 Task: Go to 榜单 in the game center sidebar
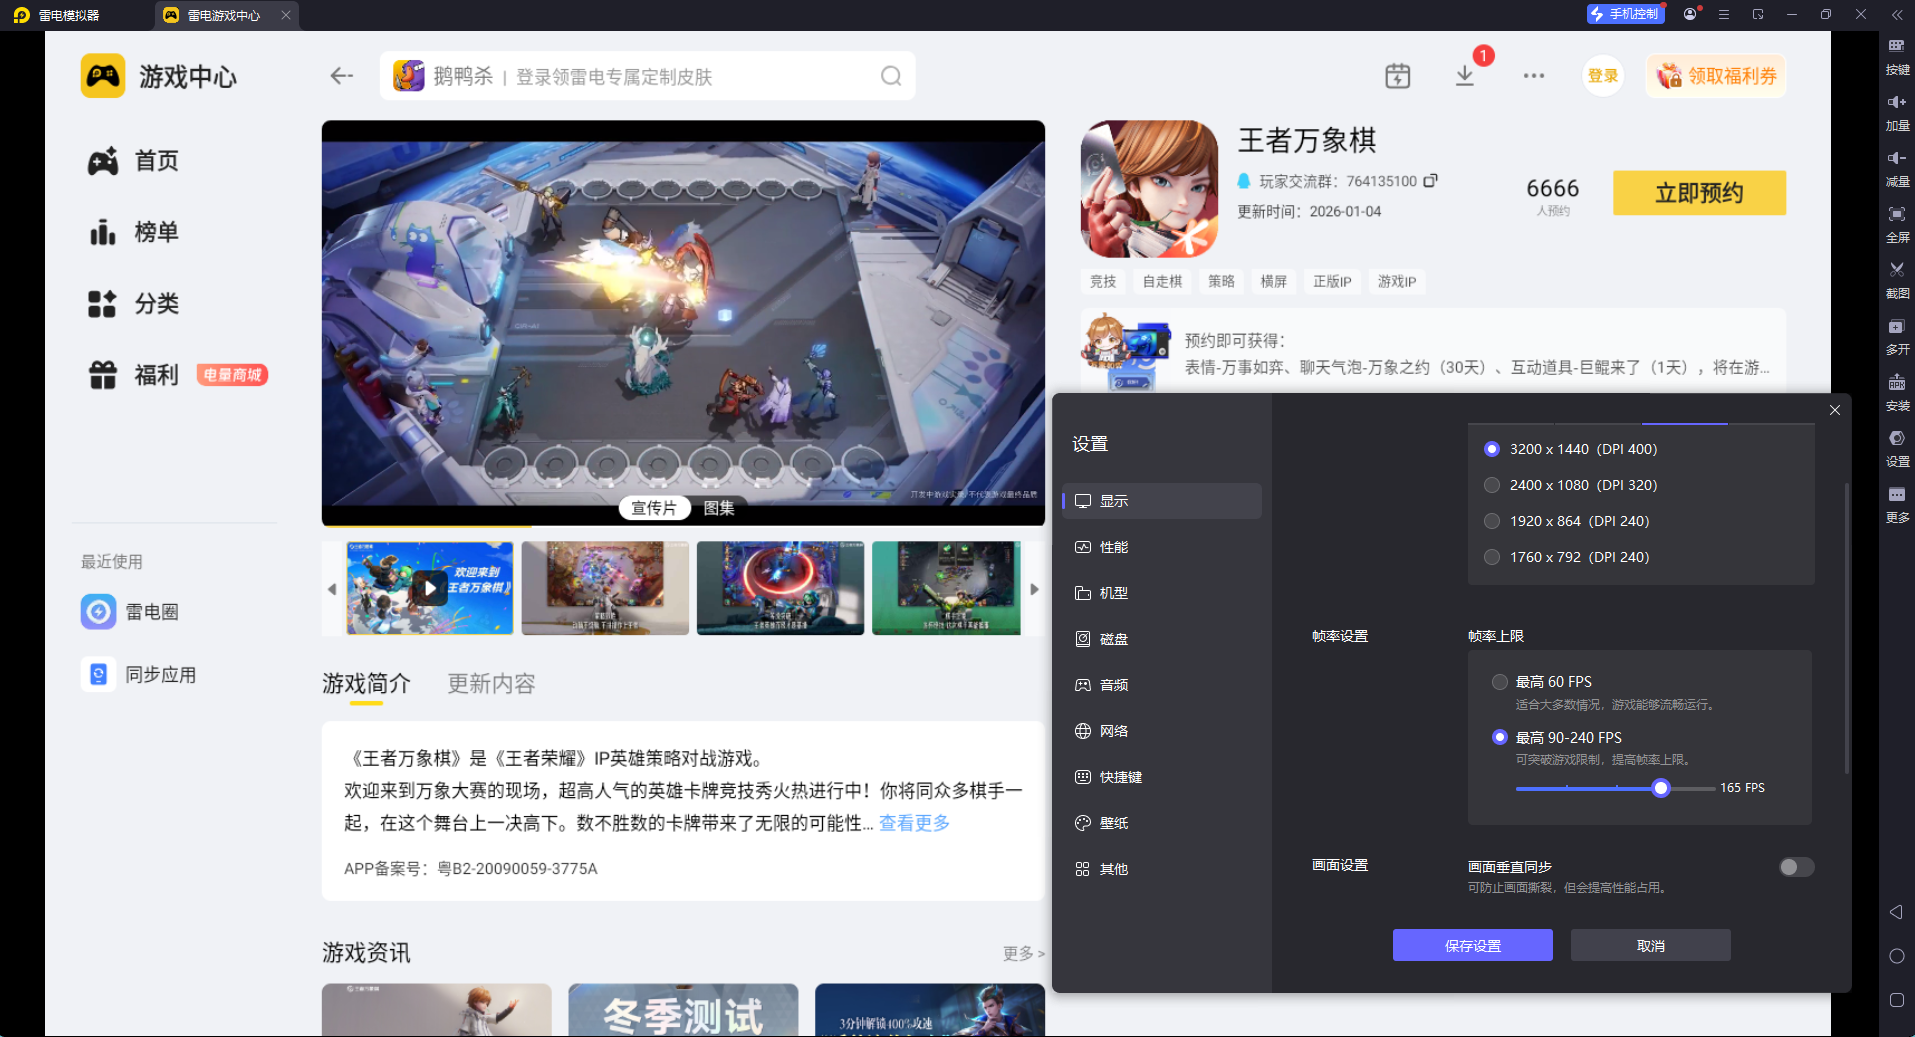coord(134,232)
